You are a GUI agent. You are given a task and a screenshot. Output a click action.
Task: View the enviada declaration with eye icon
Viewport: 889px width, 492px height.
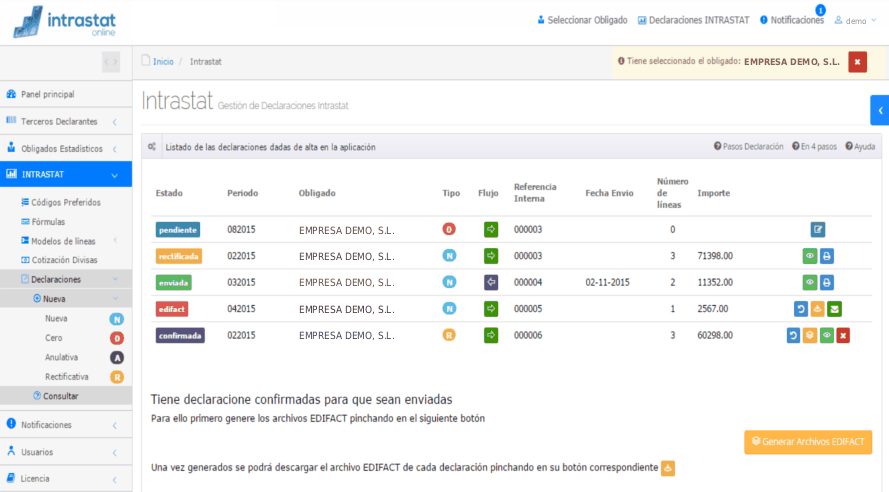[x=810, y=282]
